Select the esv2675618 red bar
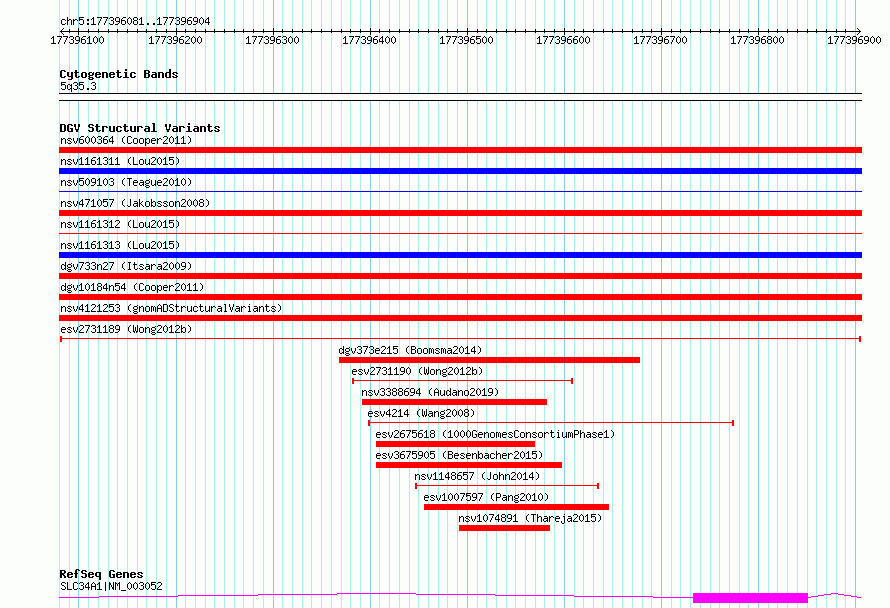 [455, 444]
